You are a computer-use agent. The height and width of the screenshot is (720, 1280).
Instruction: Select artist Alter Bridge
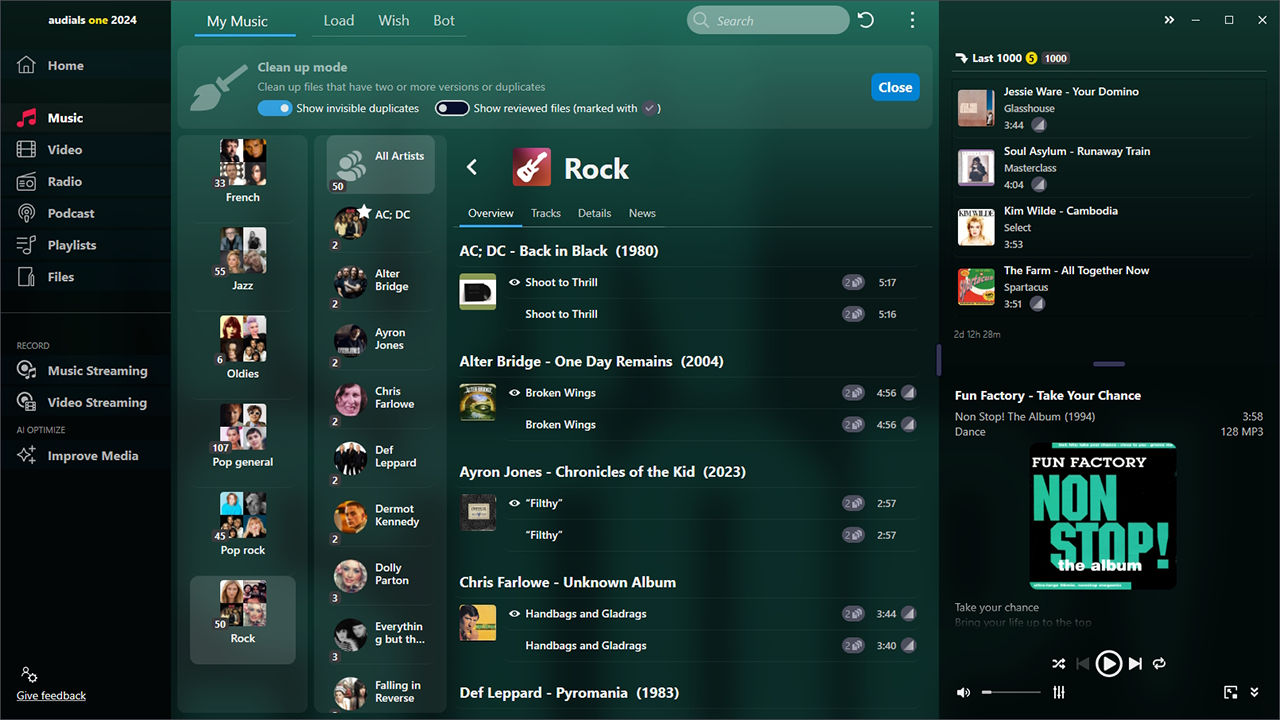(381, 282)
